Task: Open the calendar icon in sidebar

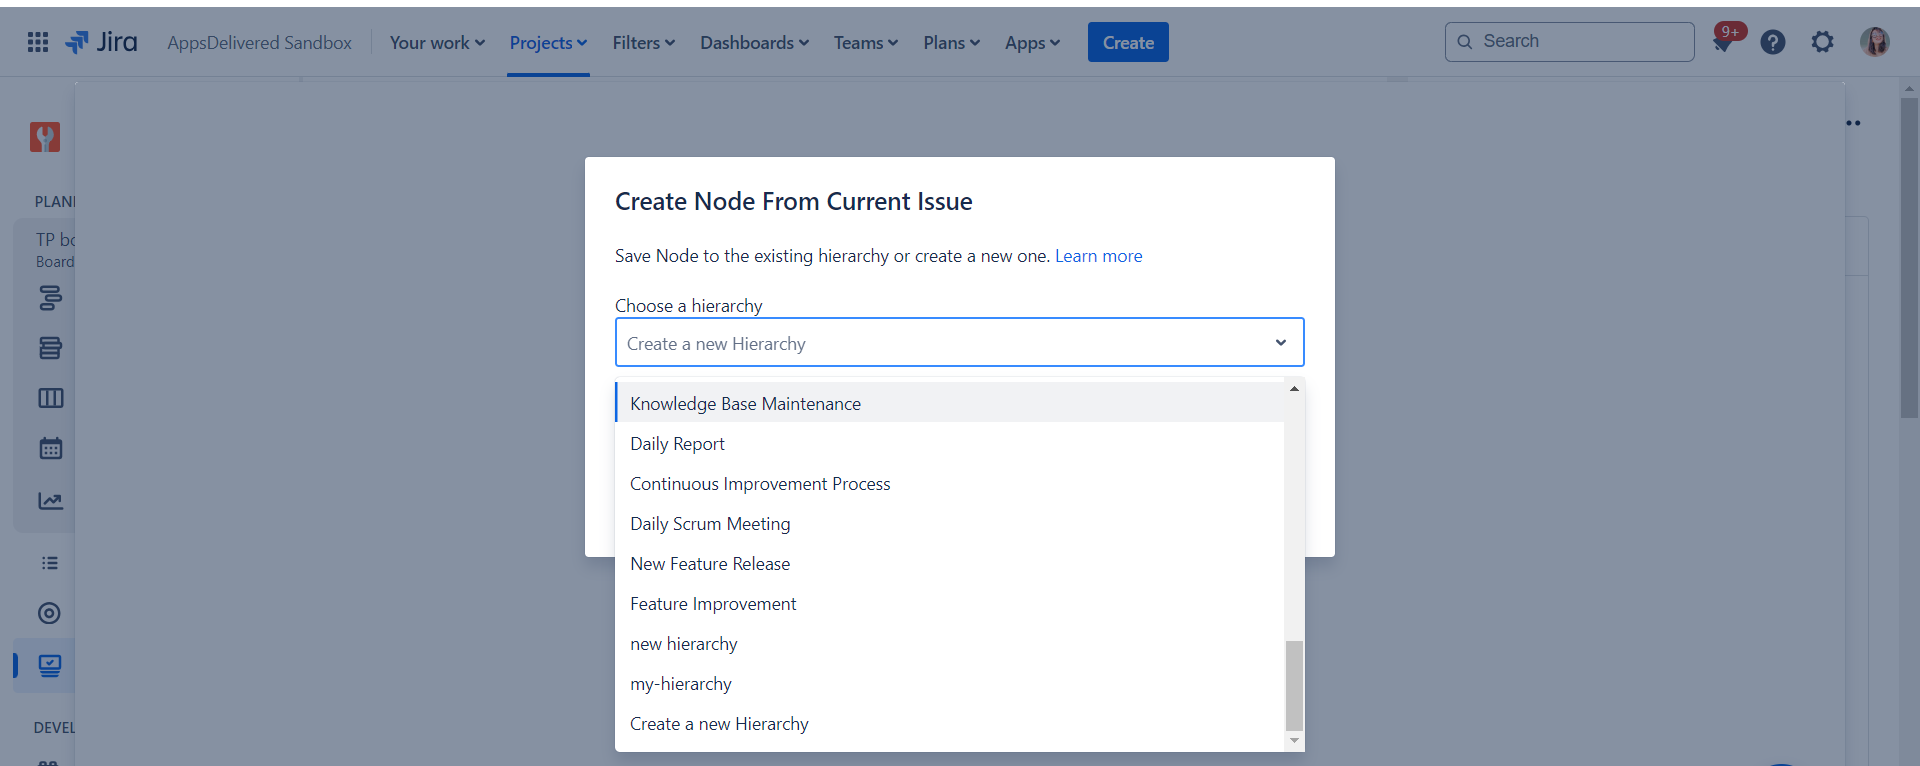Action: click(x=50, y=449)
